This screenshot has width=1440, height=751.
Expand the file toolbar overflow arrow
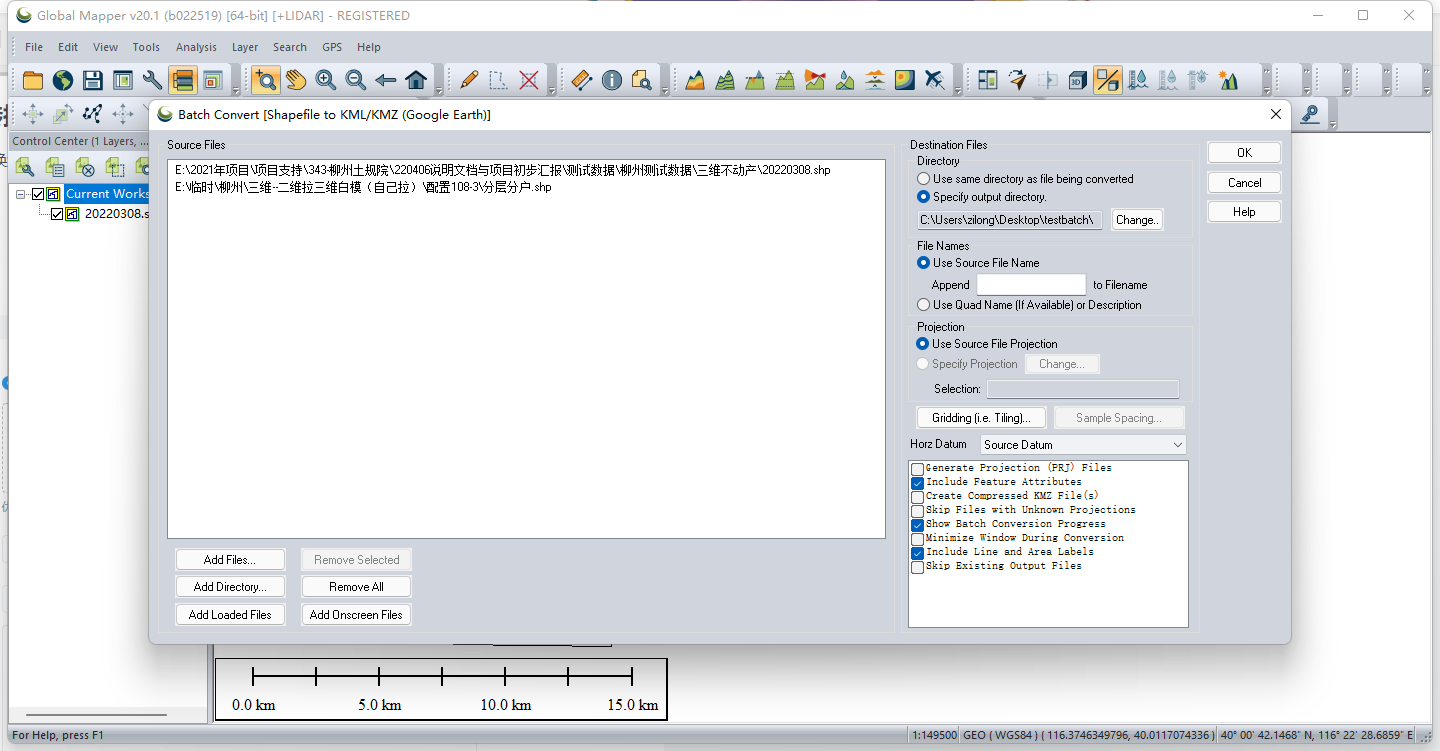(235, 89)
